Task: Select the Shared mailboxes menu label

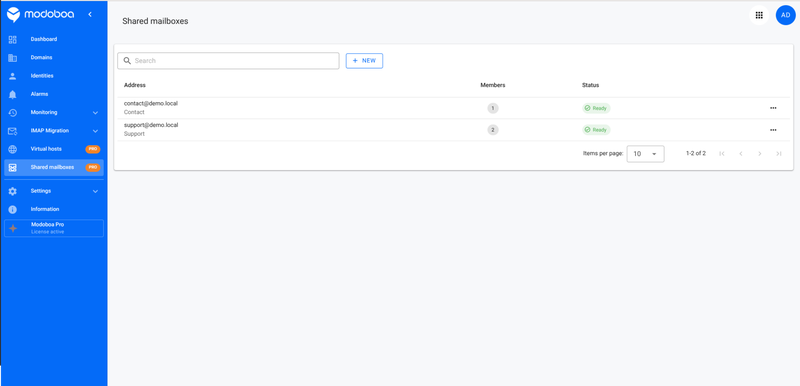Action: click(52, 168)
